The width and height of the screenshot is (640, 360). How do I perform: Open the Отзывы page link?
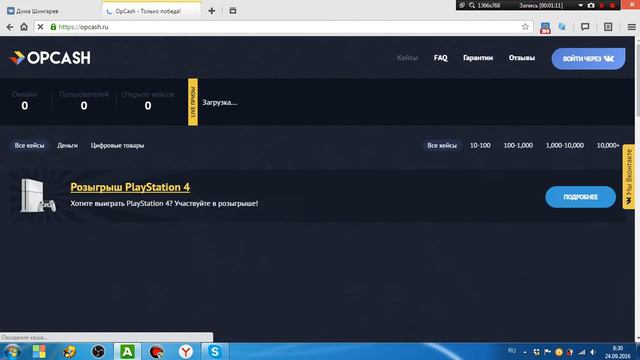coord(522,58)
